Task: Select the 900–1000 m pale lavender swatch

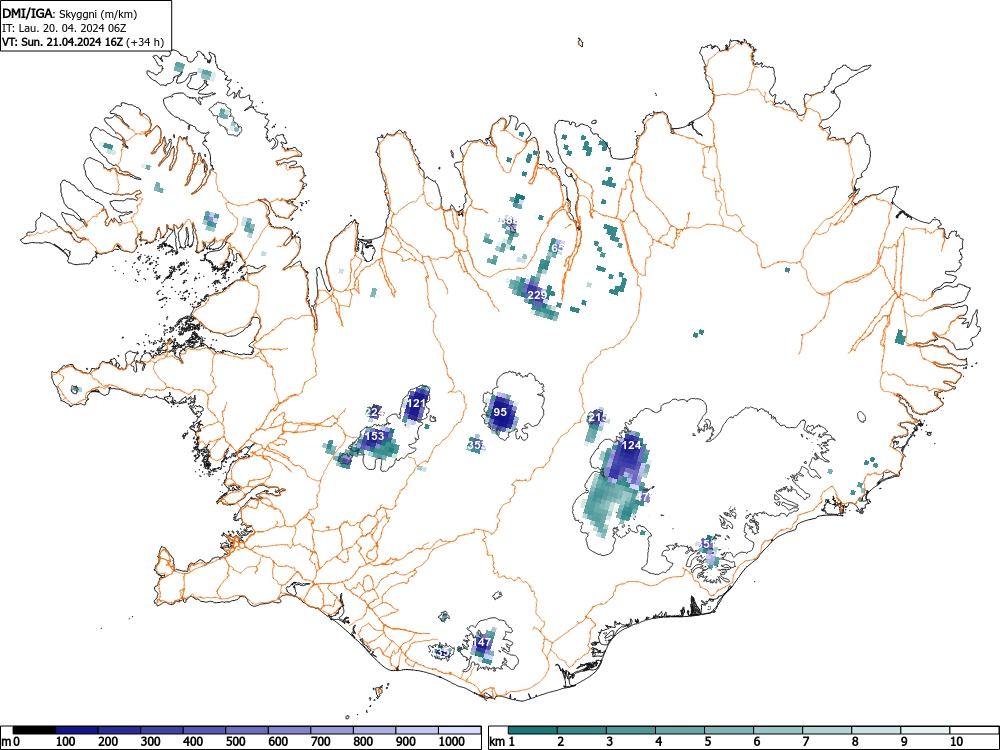Action: click(x=417, y=730)
